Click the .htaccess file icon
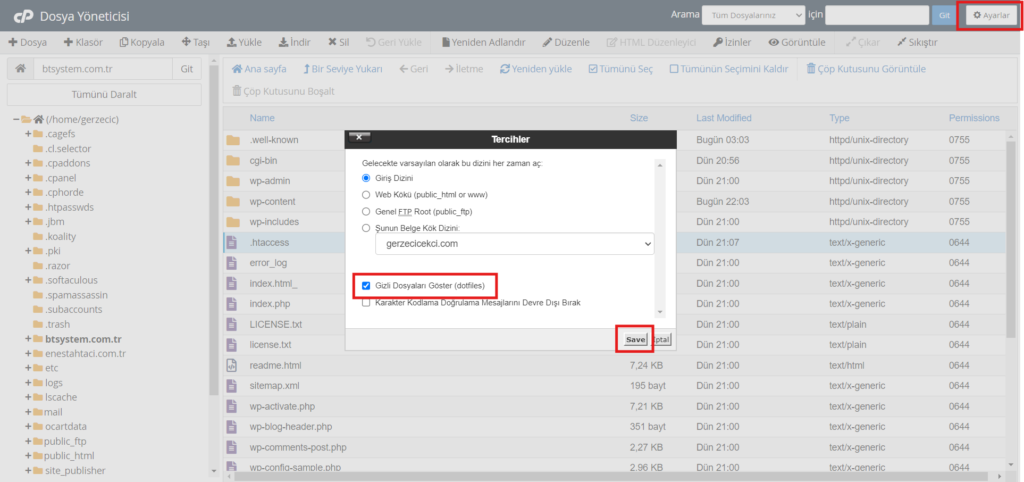The width and height of the screenshot is (1024, 482). tap(231, 242)
